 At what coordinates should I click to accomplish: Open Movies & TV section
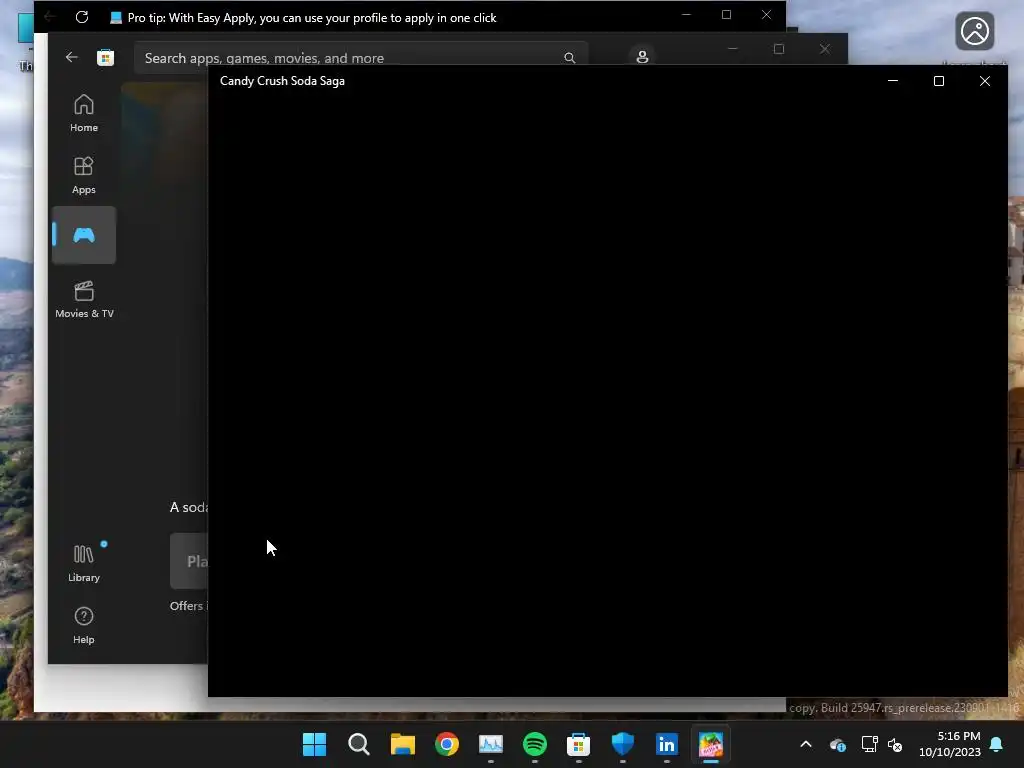click(x=84, y=299)
